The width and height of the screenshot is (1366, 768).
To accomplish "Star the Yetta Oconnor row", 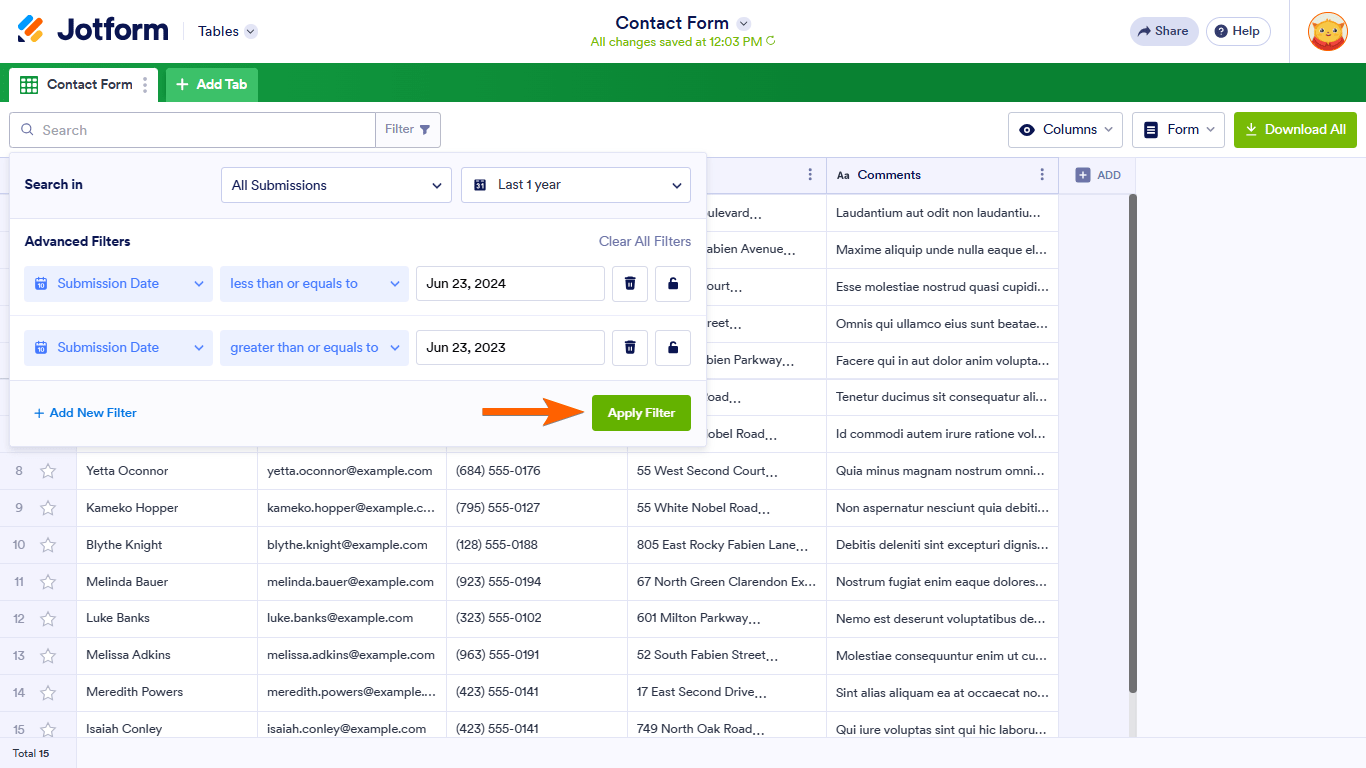I will coord(48,471).
